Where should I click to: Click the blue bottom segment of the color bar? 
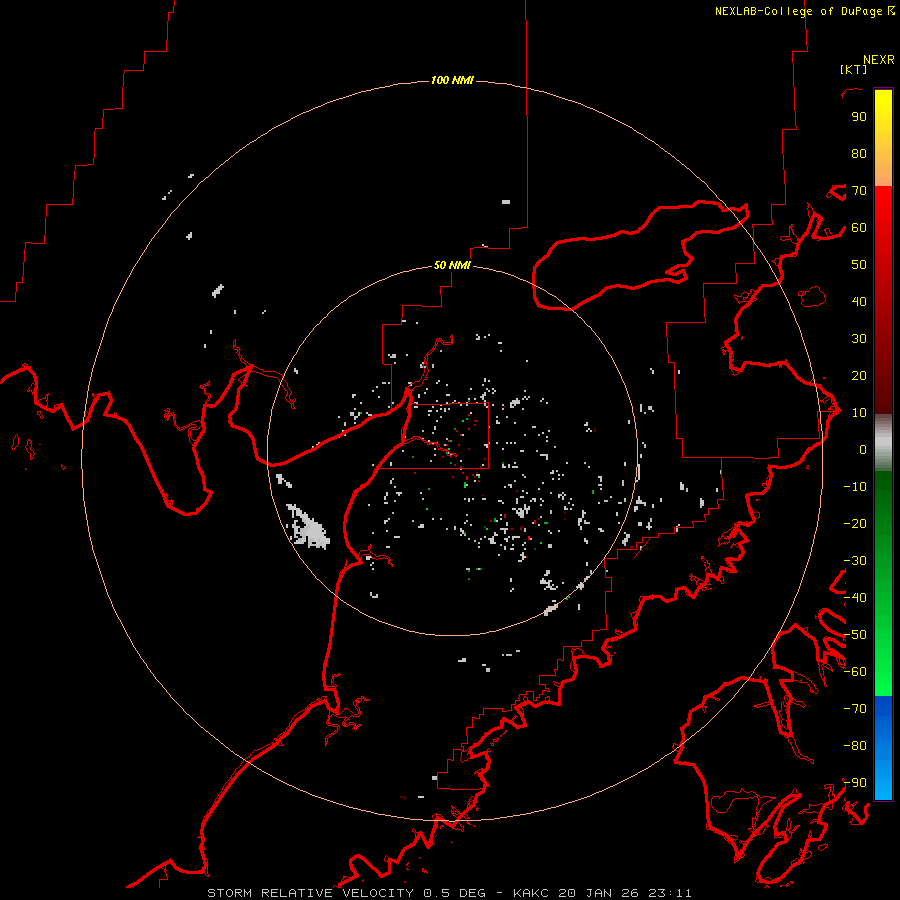click(883, 748)
